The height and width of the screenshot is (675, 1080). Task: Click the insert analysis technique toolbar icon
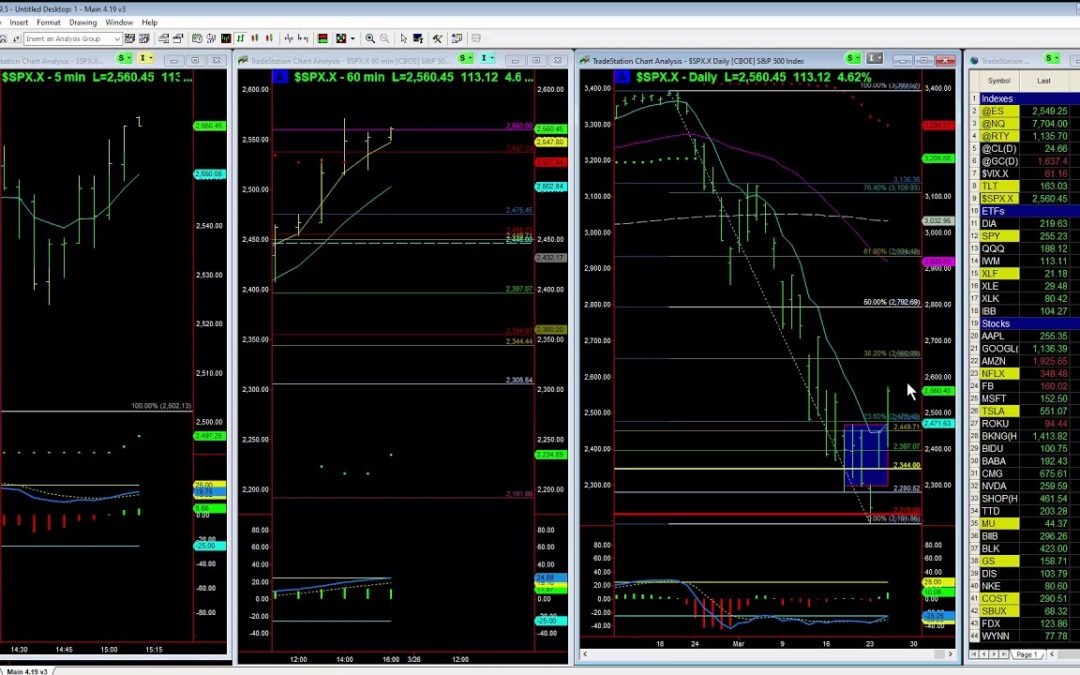(x=211, y=39)
